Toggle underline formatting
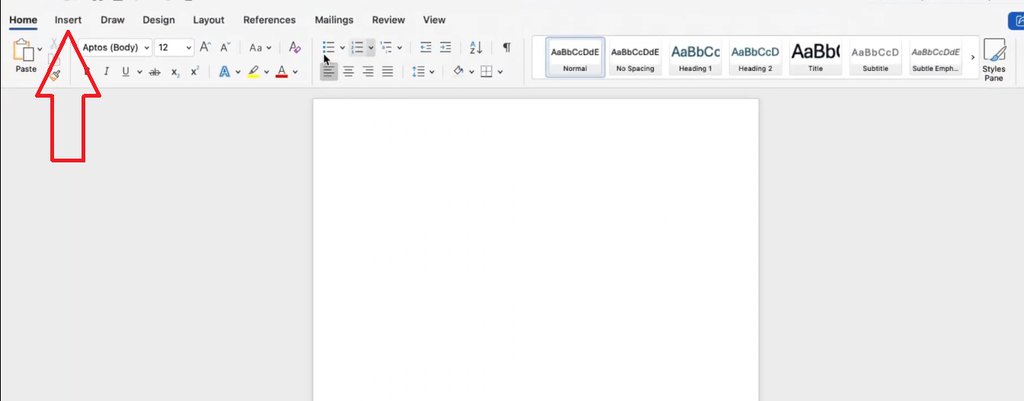 (125, 72)
